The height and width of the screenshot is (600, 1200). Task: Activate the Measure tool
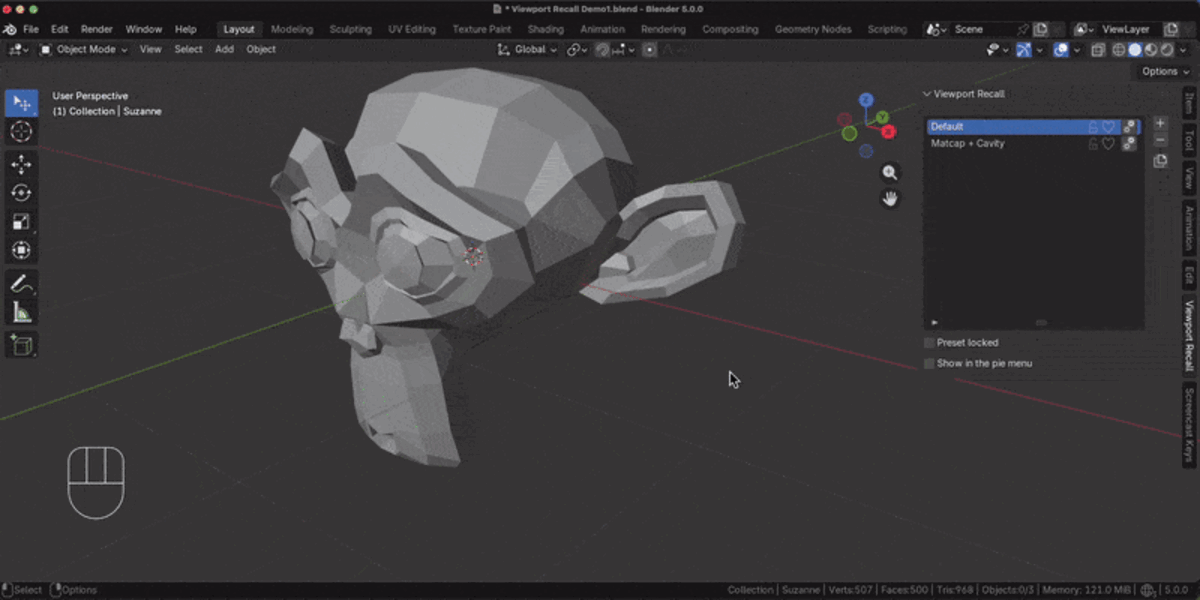21,313
